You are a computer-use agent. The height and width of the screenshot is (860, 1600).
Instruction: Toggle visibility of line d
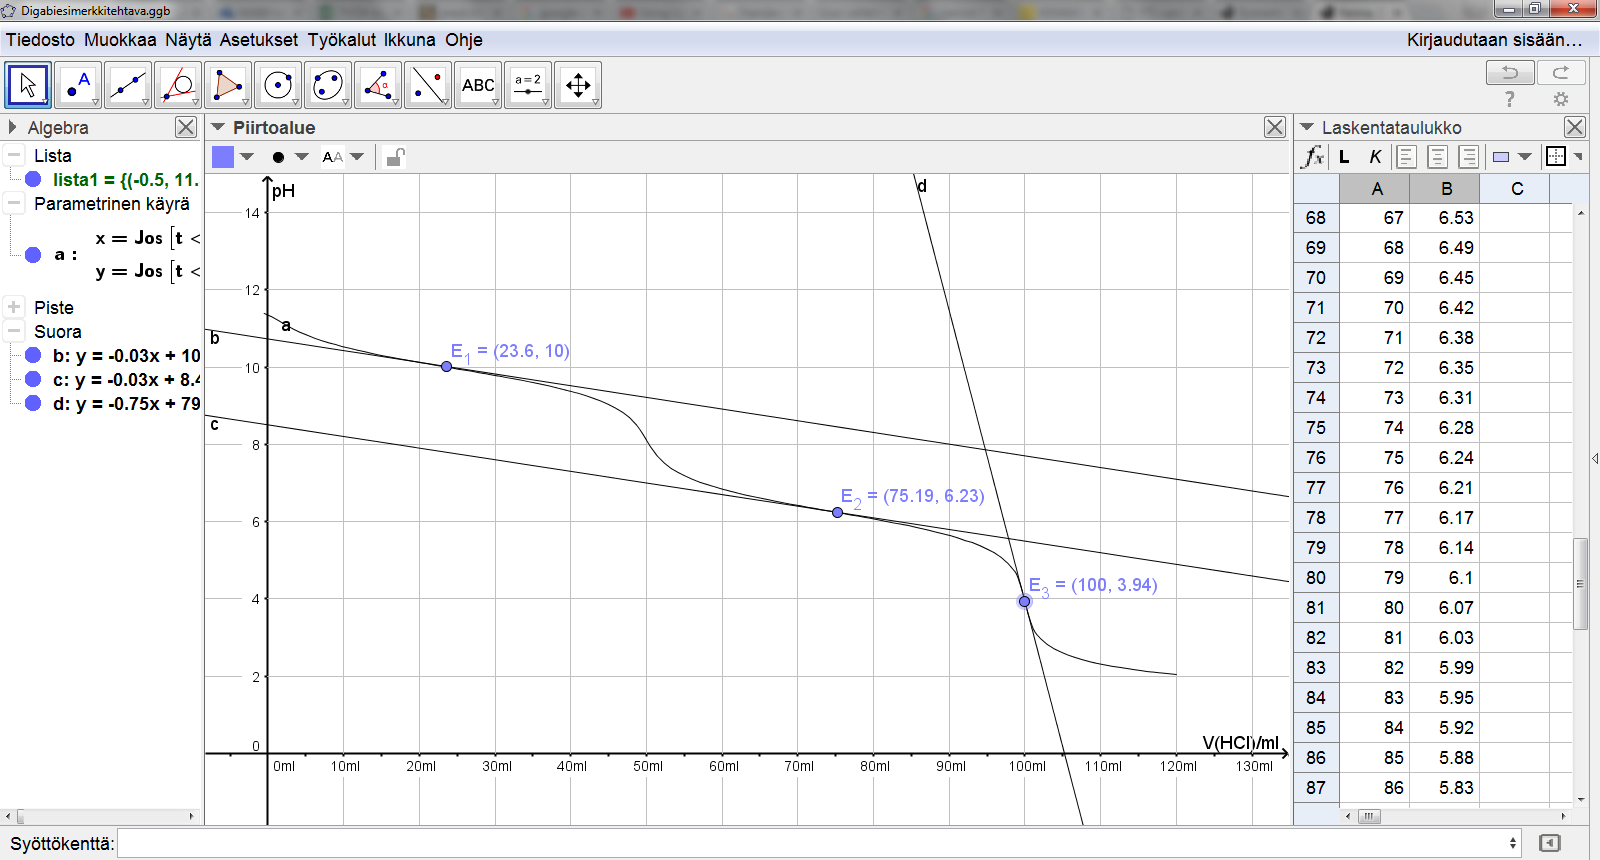33,403
